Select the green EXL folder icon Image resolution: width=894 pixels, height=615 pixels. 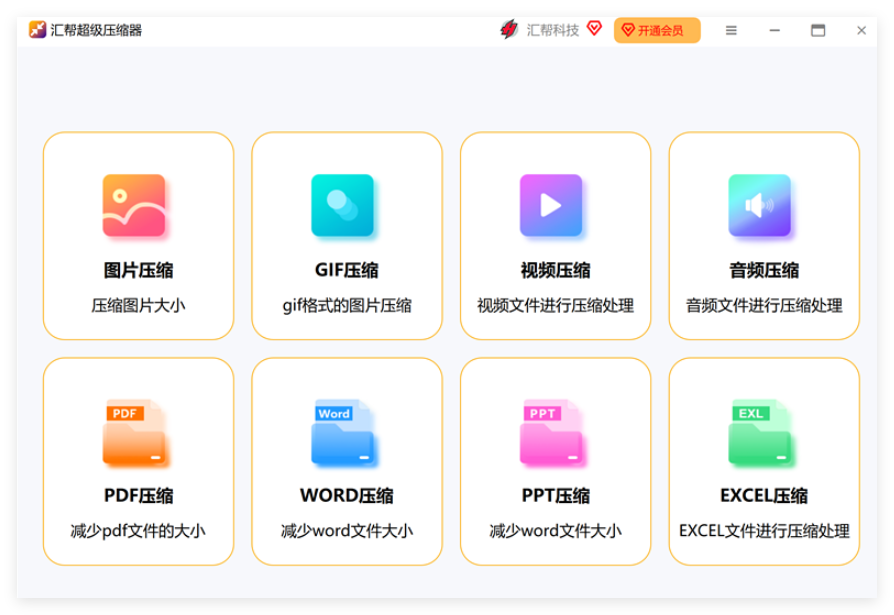(x=760, y=434)
